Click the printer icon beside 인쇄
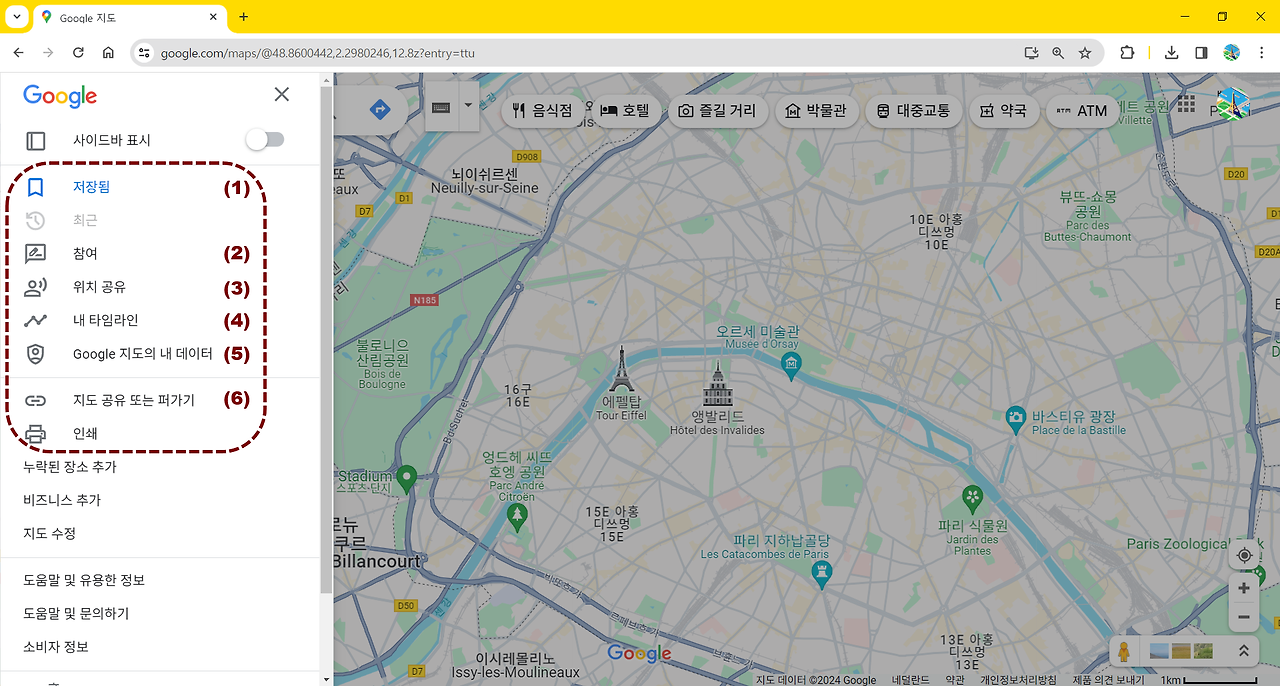Viewport: 1280px width, 686px height. [35, 434]
